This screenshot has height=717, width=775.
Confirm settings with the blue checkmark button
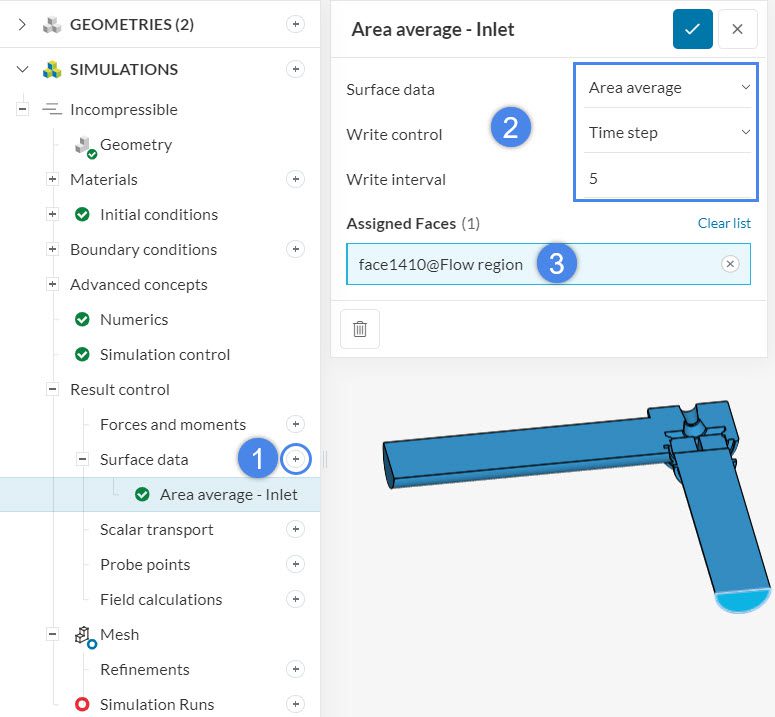pos(692,29)
